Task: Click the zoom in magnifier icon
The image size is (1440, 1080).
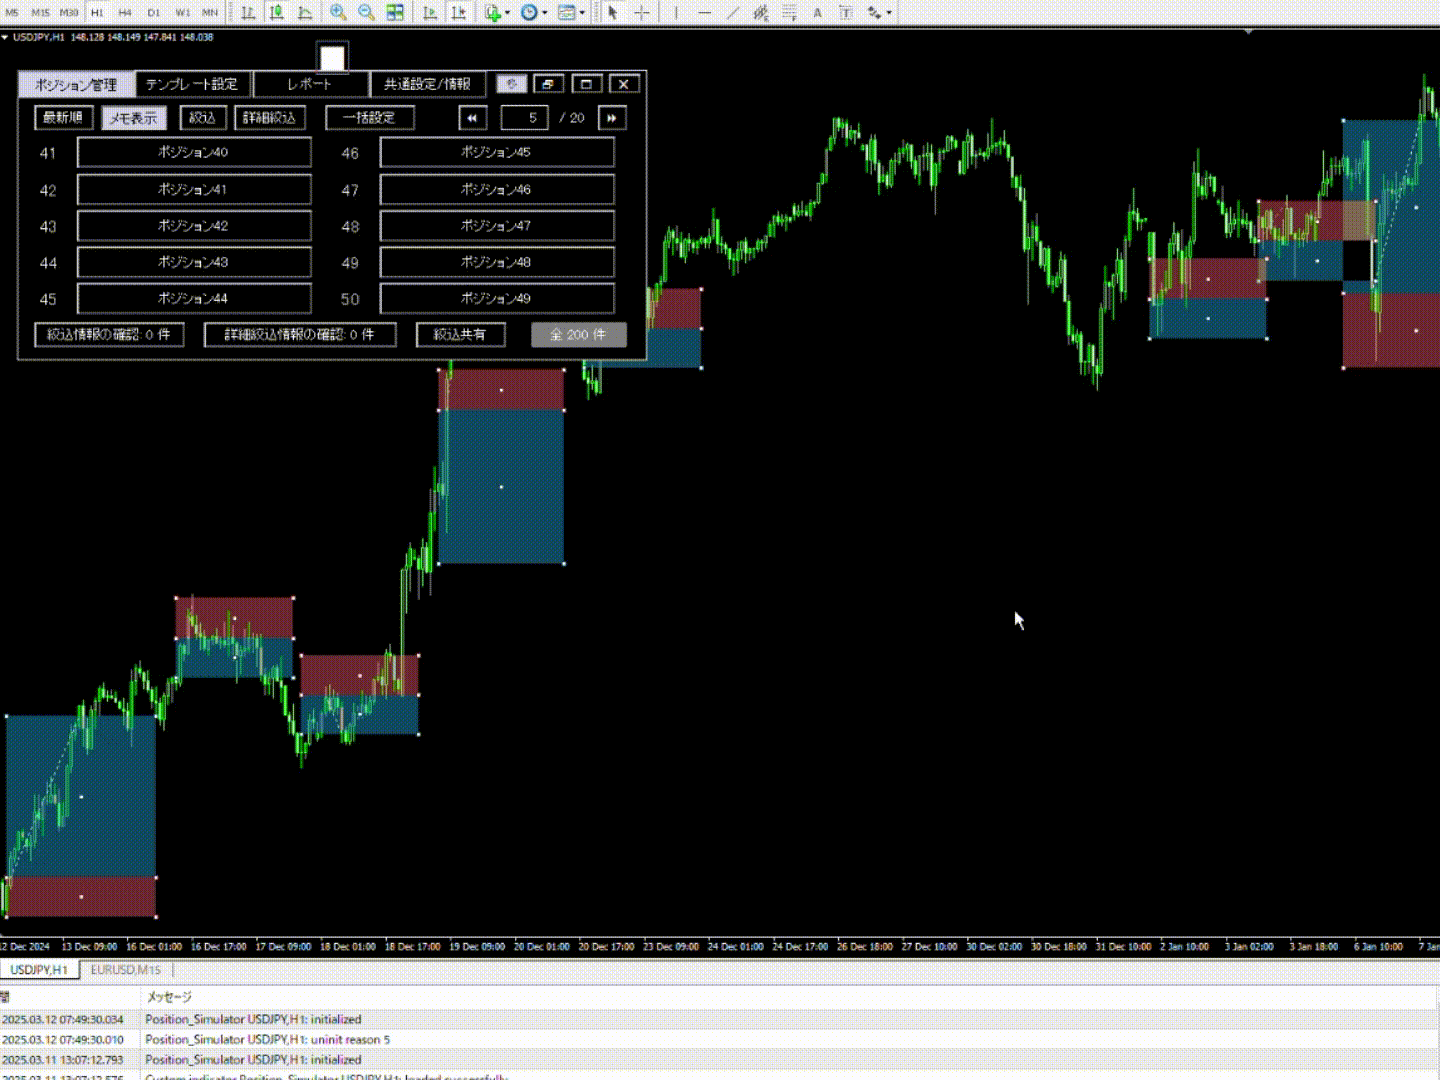Action: [338, 12]
